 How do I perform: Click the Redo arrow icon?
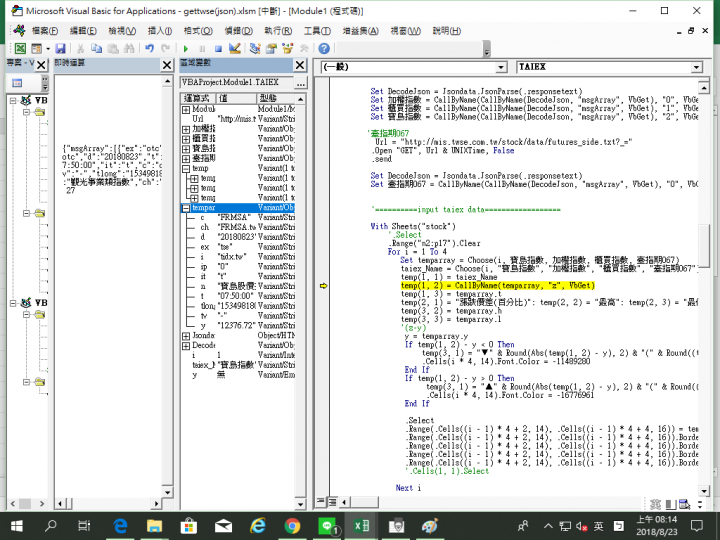tap(166, 48)
